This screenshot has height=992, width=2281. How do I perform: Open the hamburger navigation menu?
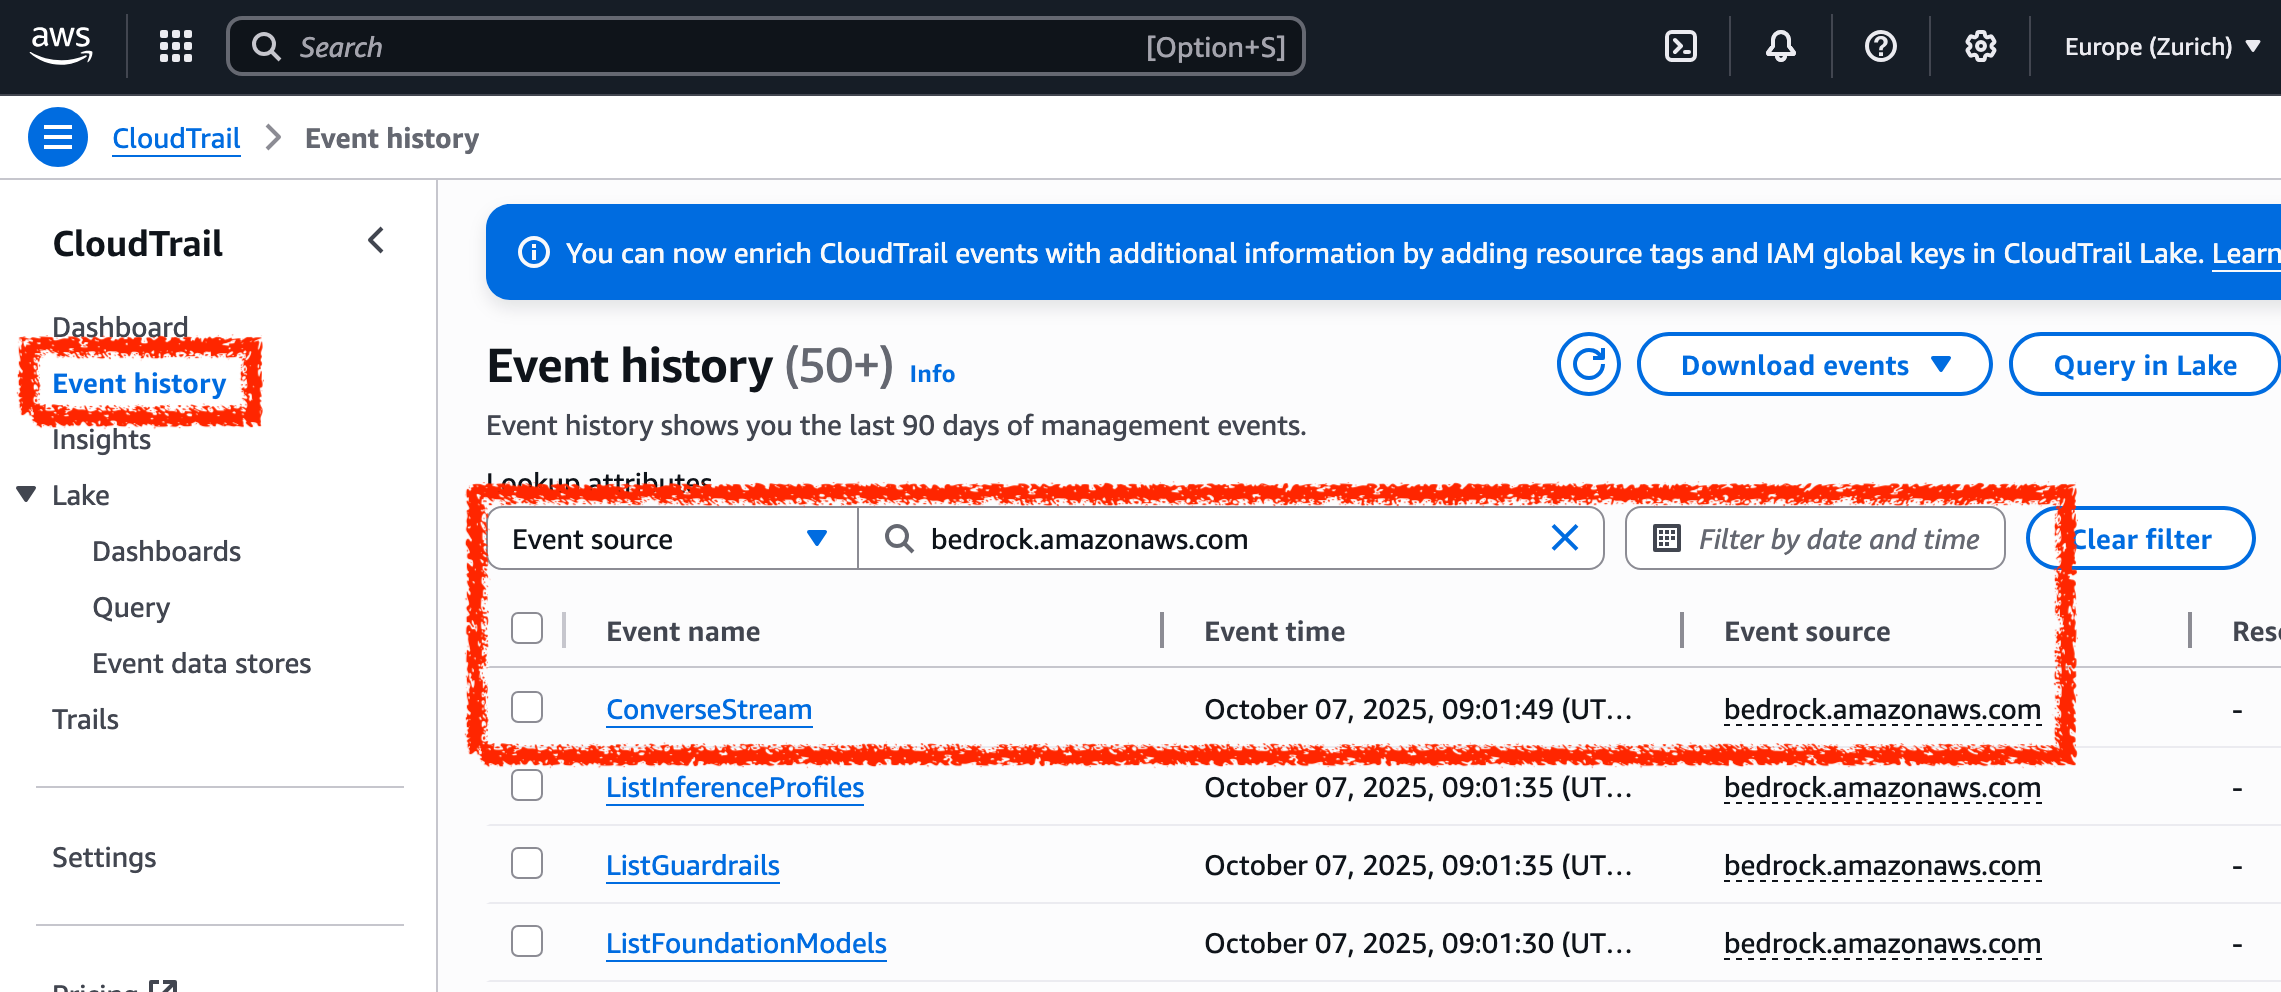[x=57, y=137]
